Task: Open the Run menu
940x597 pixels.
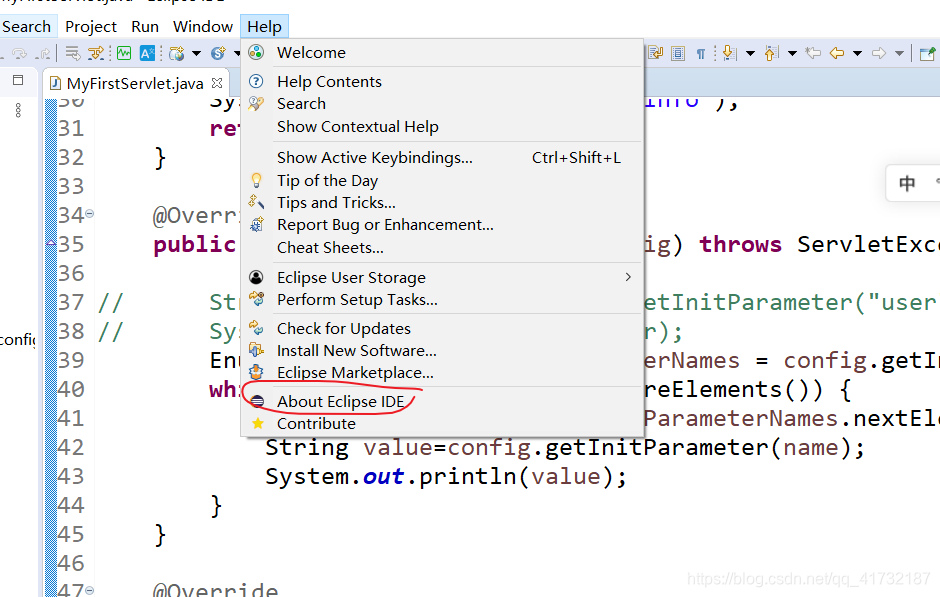Action: click(x=145, y=27)
